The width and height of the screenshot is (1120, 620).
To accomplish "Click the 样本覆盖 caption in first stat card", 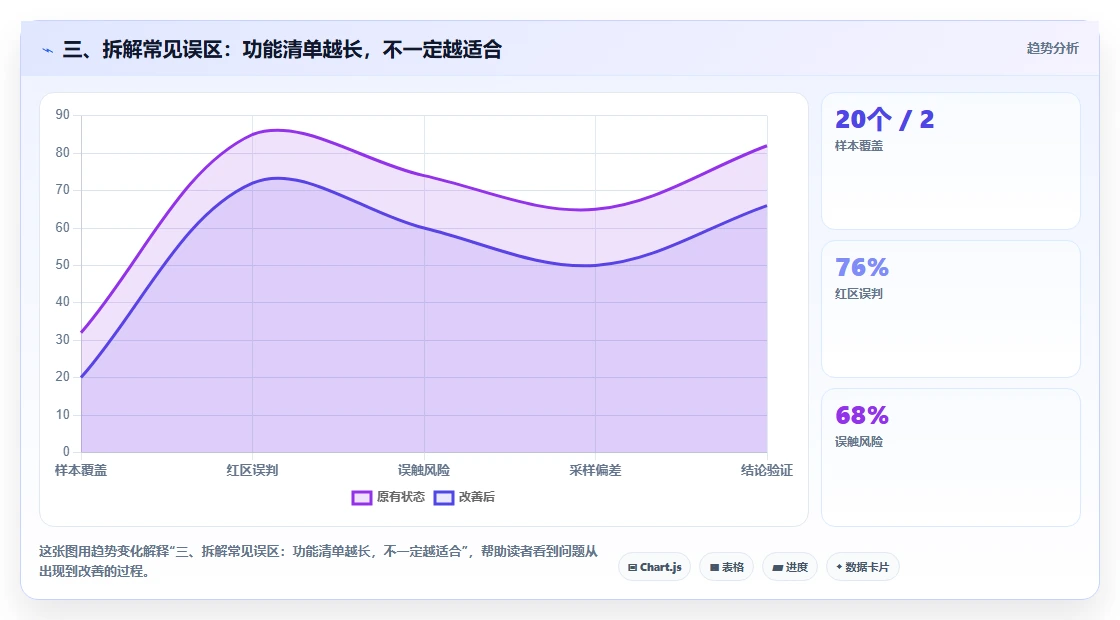I will 859,146.
